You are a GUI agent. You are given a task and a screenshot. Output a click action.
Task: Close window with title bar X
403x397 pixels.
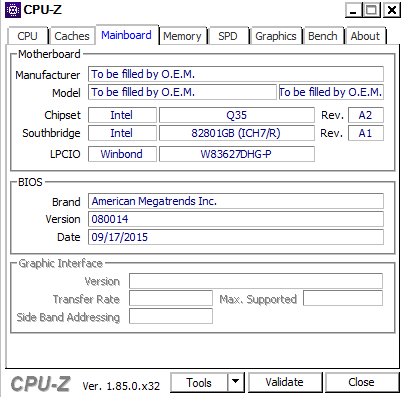pyautogui.click(x=391, y=10)
